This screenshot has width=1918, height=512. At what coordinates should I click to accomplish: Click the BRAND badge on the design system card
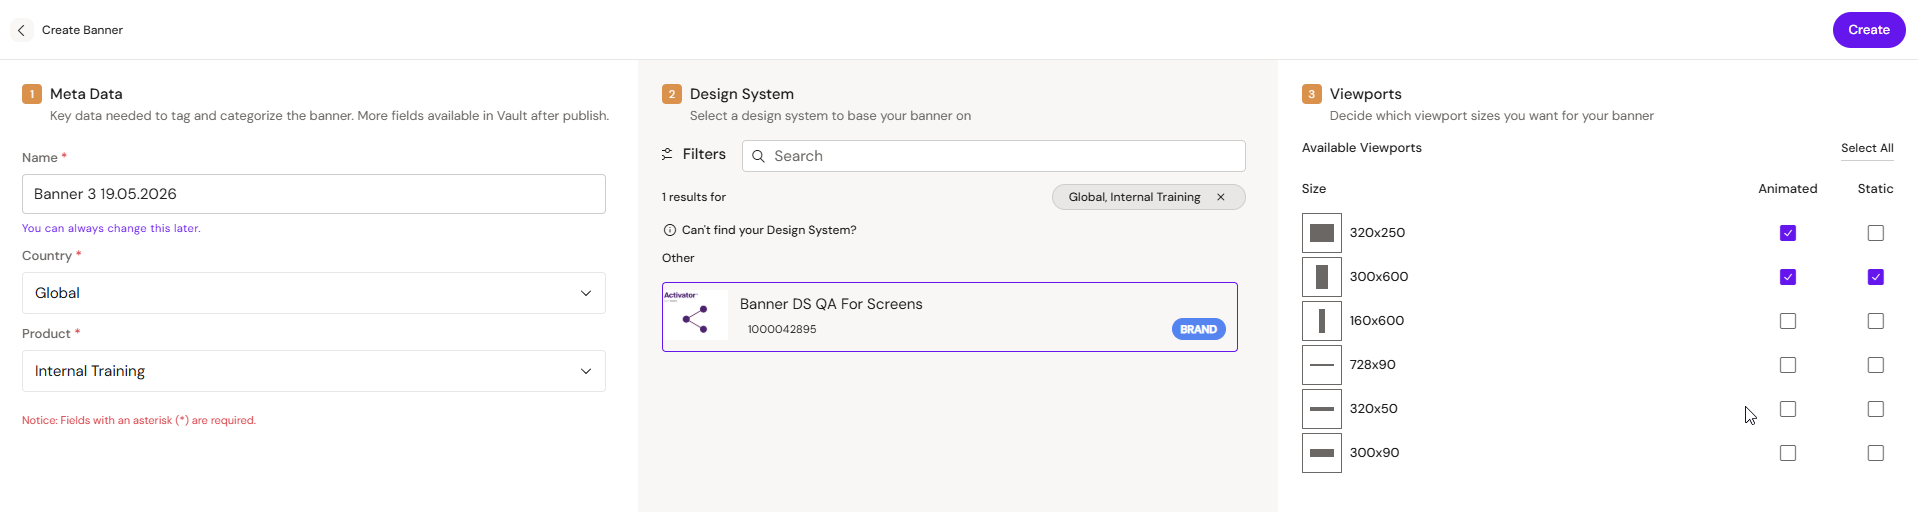[x=1198, y=329]
